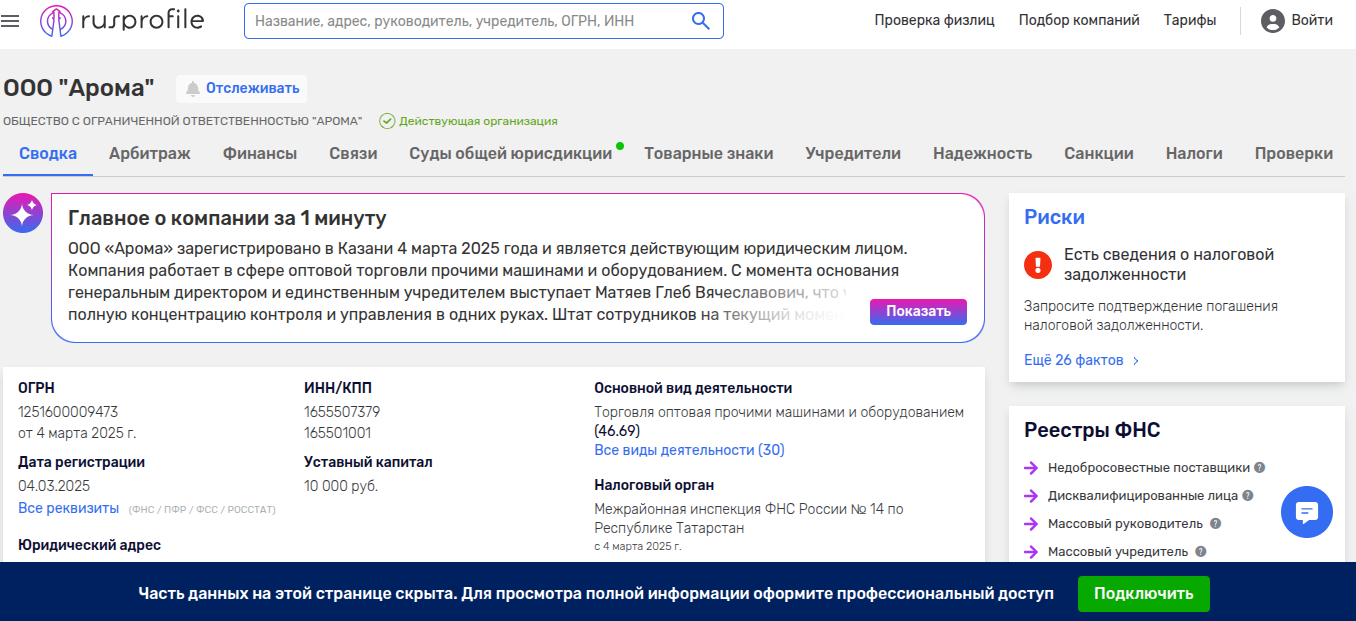The height and width of the screenshot is (621, 1356).
Task: Click Массовый учредитель registry link
Action: point(1118,551)
